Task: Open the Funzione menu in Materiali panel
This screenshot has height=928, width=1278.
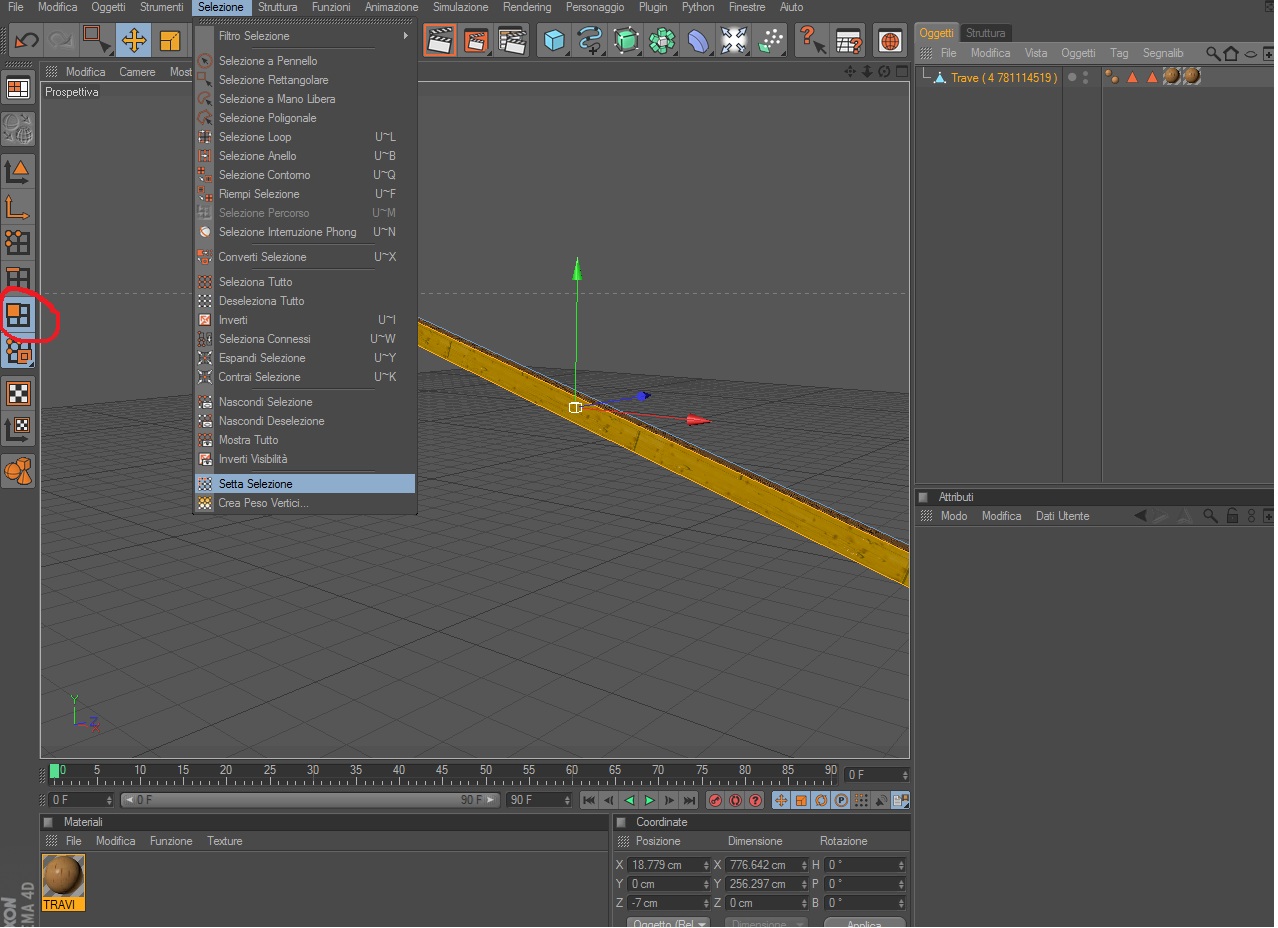Action: [171, 841]
